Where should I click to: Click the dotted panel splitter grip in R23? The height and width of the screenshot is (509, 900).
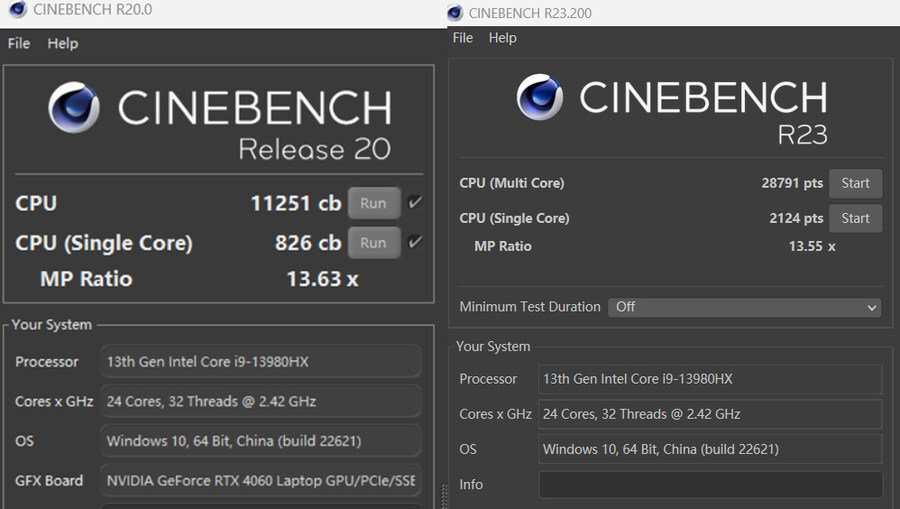pyautogui.click(x=444, y=495)
